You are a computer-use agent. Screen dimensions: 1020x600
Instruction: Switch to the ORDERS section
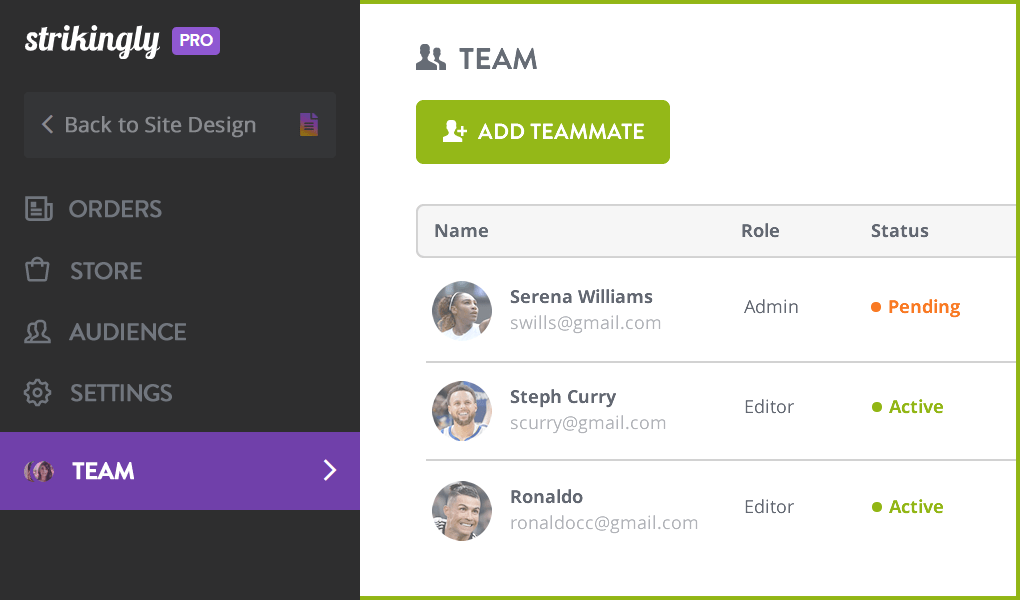pos(115,209)
